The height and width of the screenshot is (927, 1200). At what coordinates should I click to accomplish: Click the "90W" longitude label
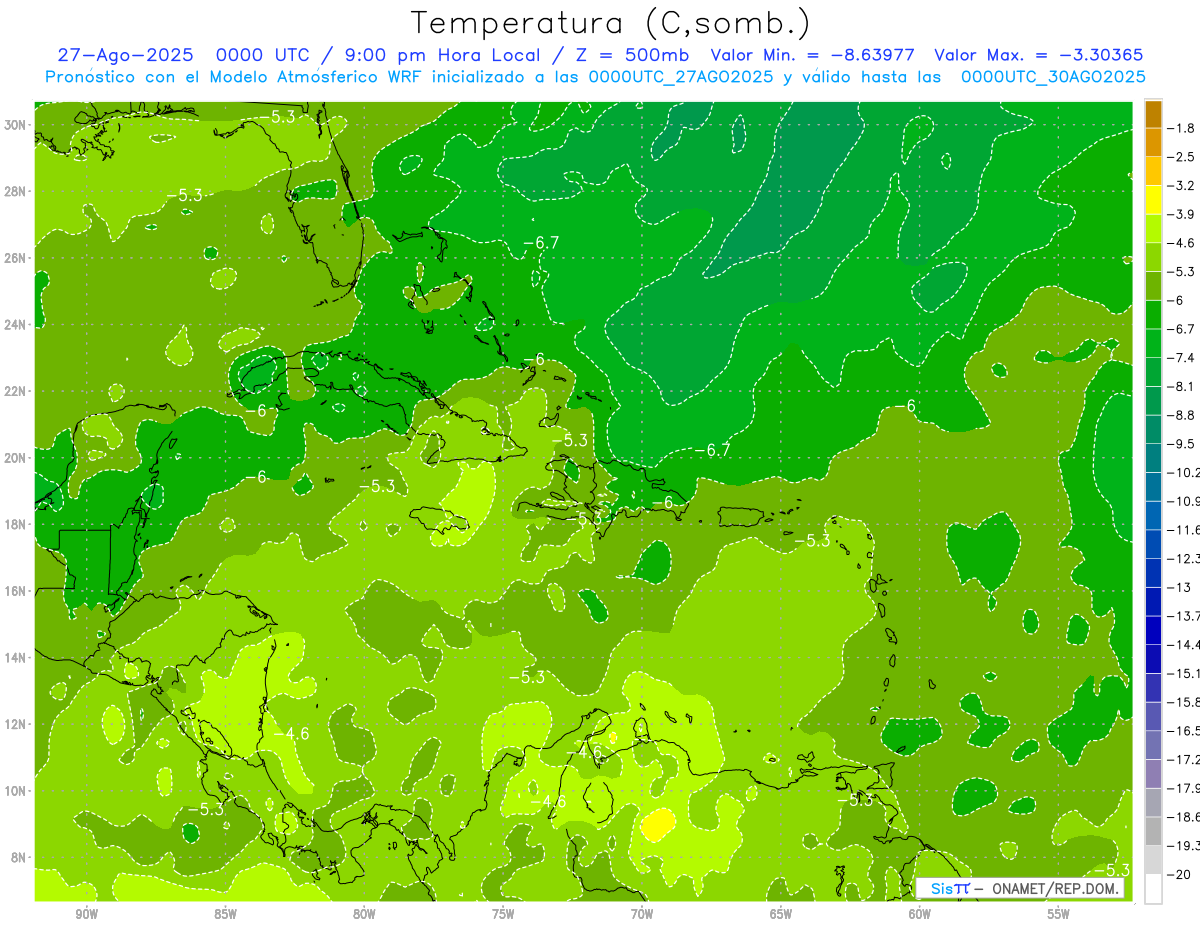pos(87,915)
